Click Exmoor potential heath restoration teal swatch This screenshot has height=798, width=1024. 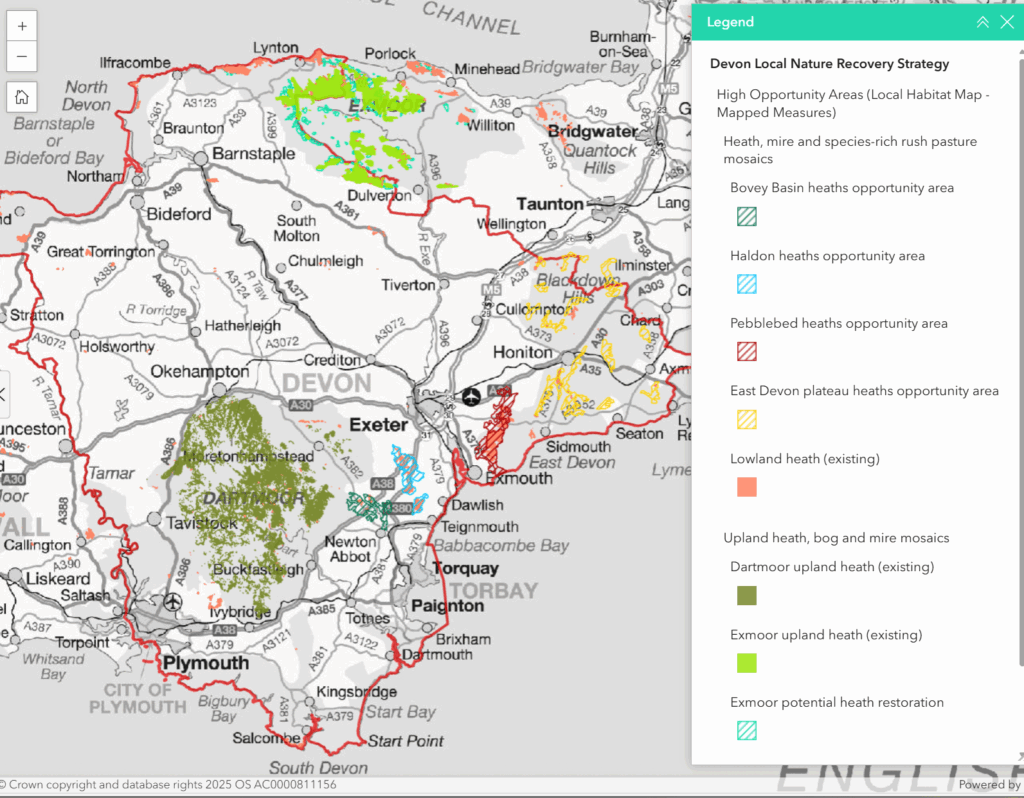click(x=747, y=731)
